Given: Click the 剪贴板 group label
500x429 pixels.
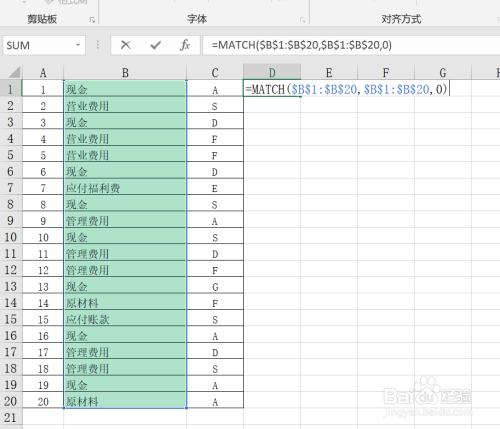Looking at the screenshot, I should pos(42,19).
